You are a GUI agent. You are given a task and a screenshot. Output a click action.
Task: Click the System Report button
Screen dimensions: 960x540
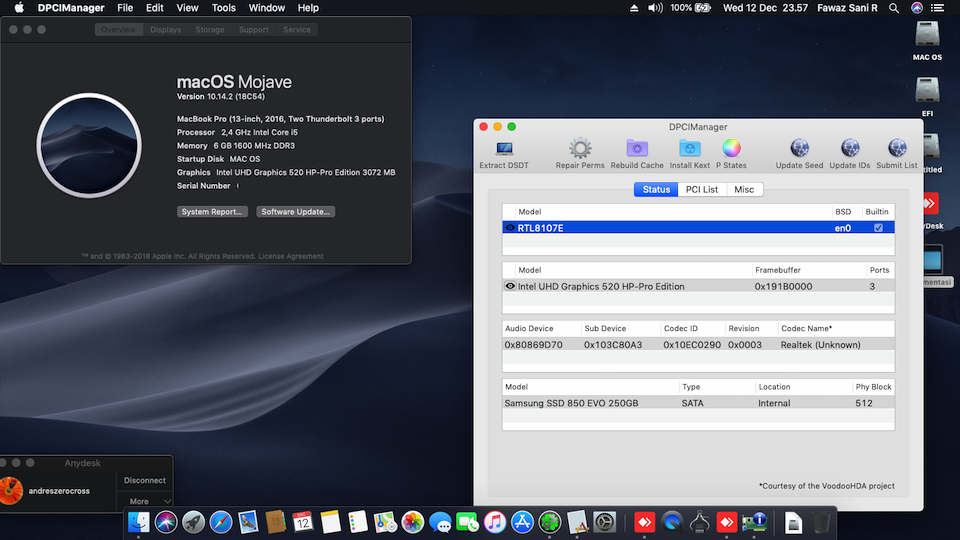pos(213,212)
